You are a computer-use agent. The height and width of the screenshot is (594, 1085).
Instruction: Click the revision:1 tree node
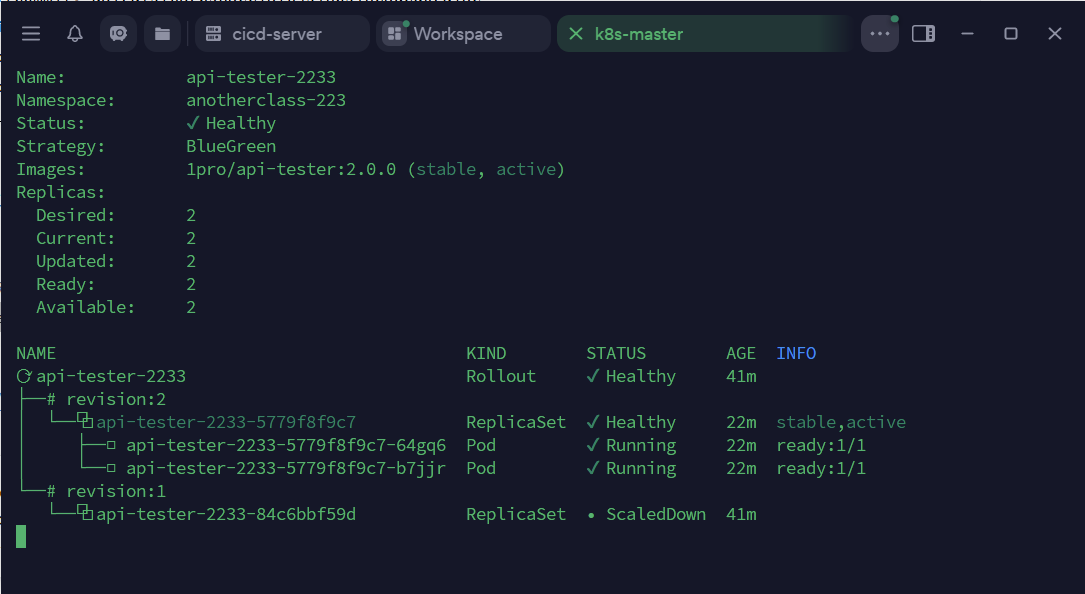pos(116,492)
